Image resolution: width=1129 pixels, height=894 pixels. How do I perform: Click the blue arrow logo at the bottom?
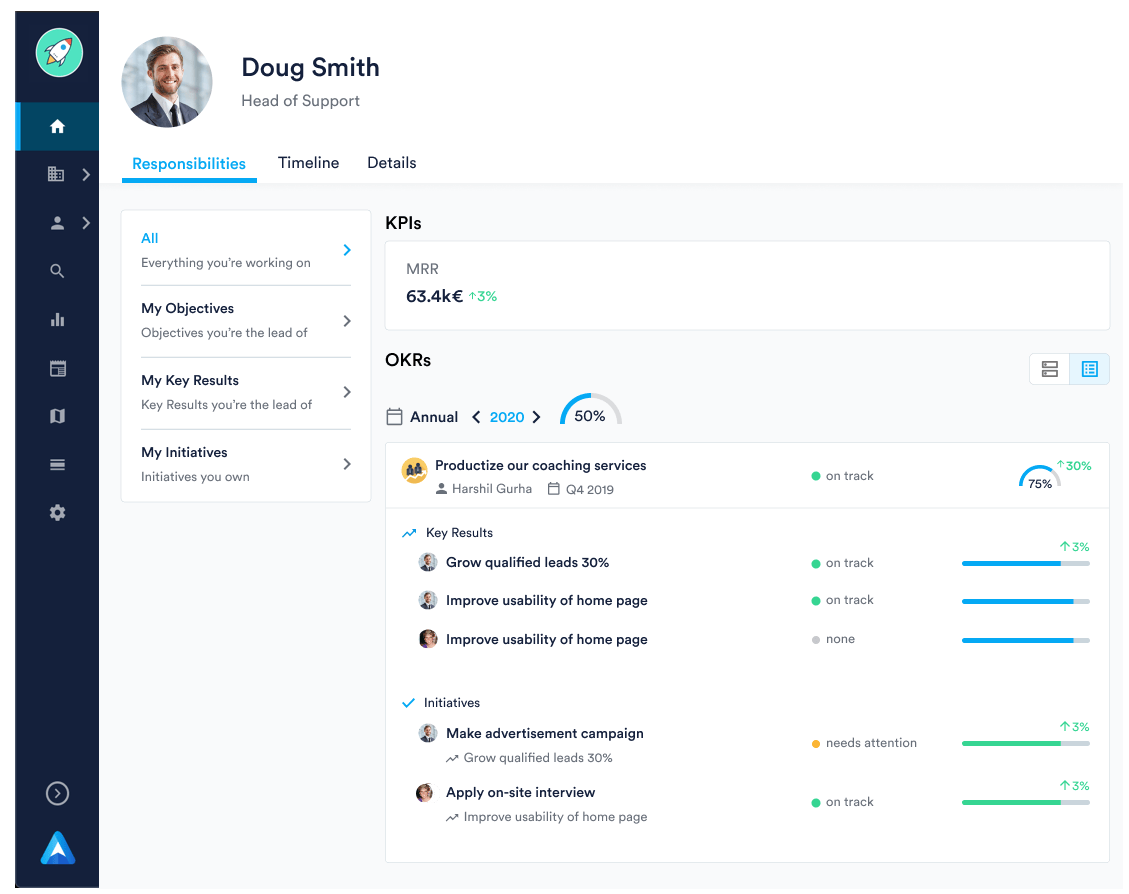click(x=58, y=848)
